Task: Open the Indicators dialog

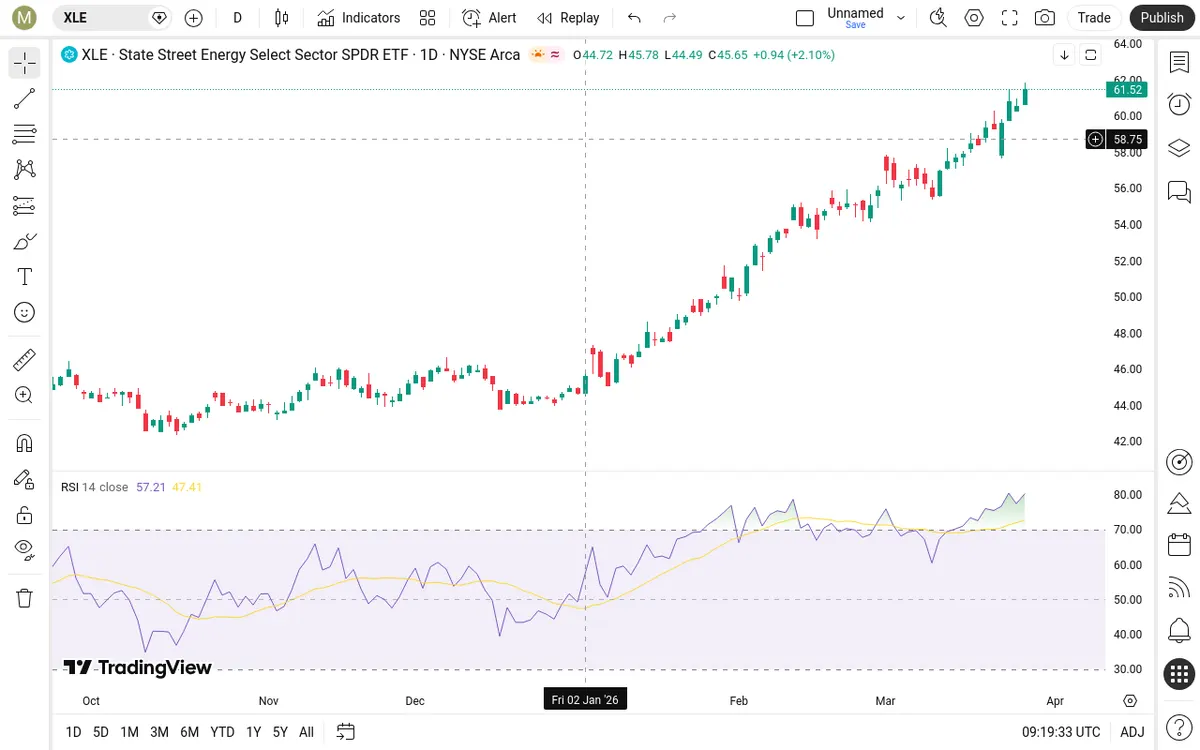Action: coord(359,17)
